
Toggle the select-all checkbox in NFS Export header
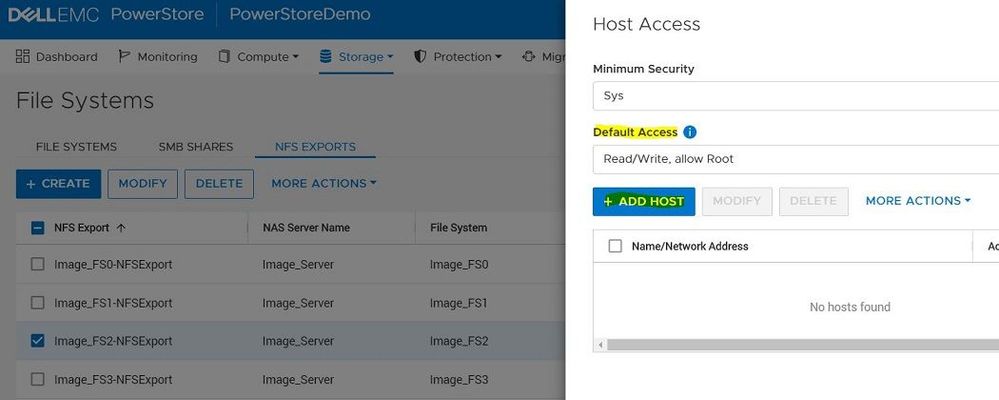(x=38, y=228)
